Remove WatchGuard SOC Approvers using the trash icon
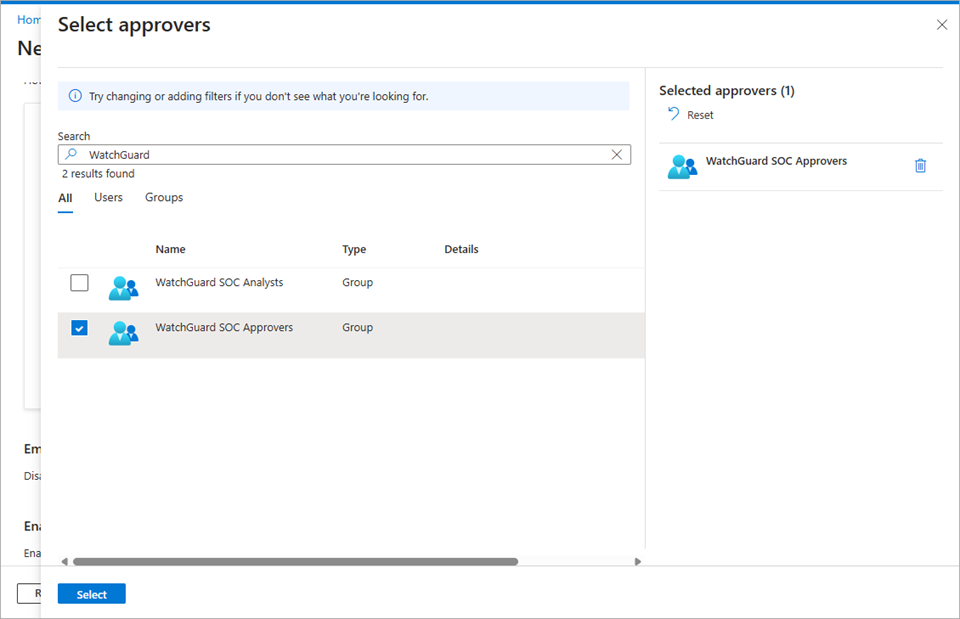The height and width of the screenshot is (619, 960). click(x=920, y=166)
